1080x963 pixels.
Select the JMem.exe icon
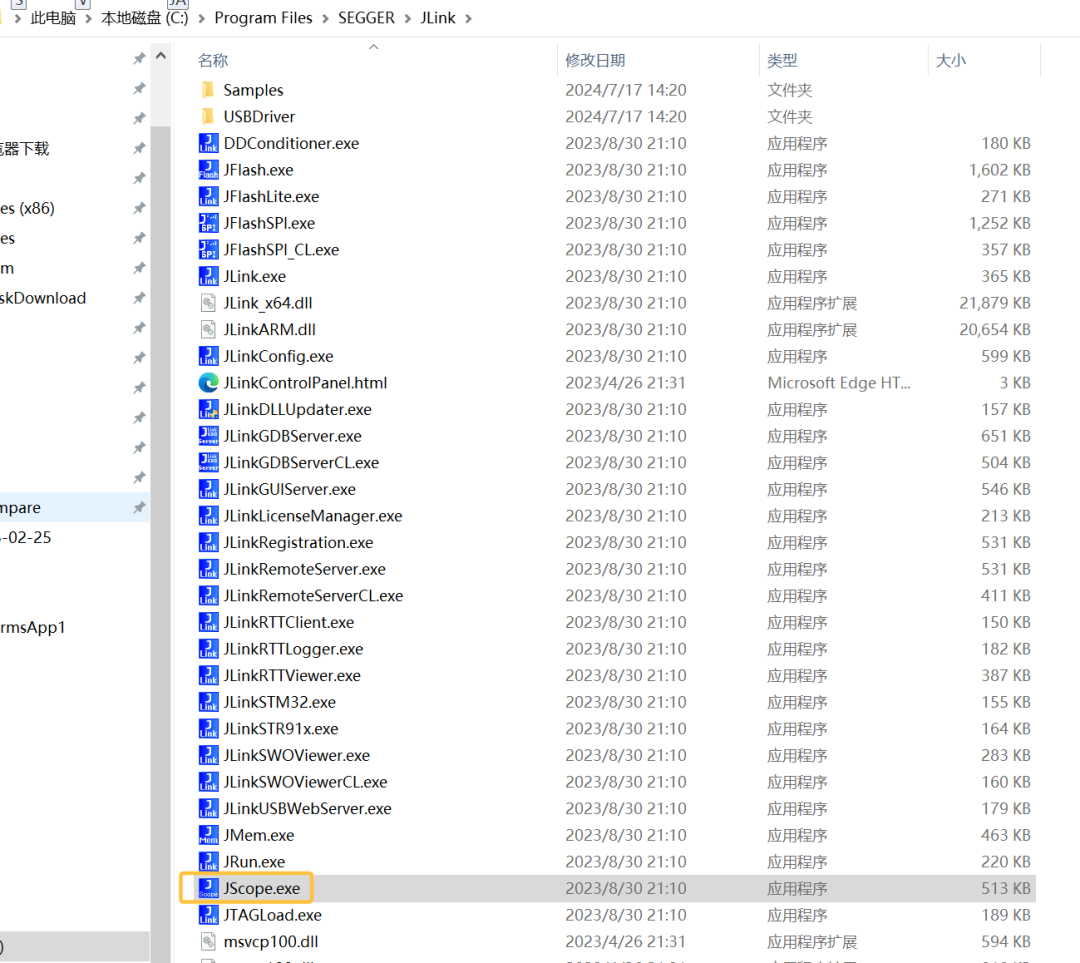208,835
